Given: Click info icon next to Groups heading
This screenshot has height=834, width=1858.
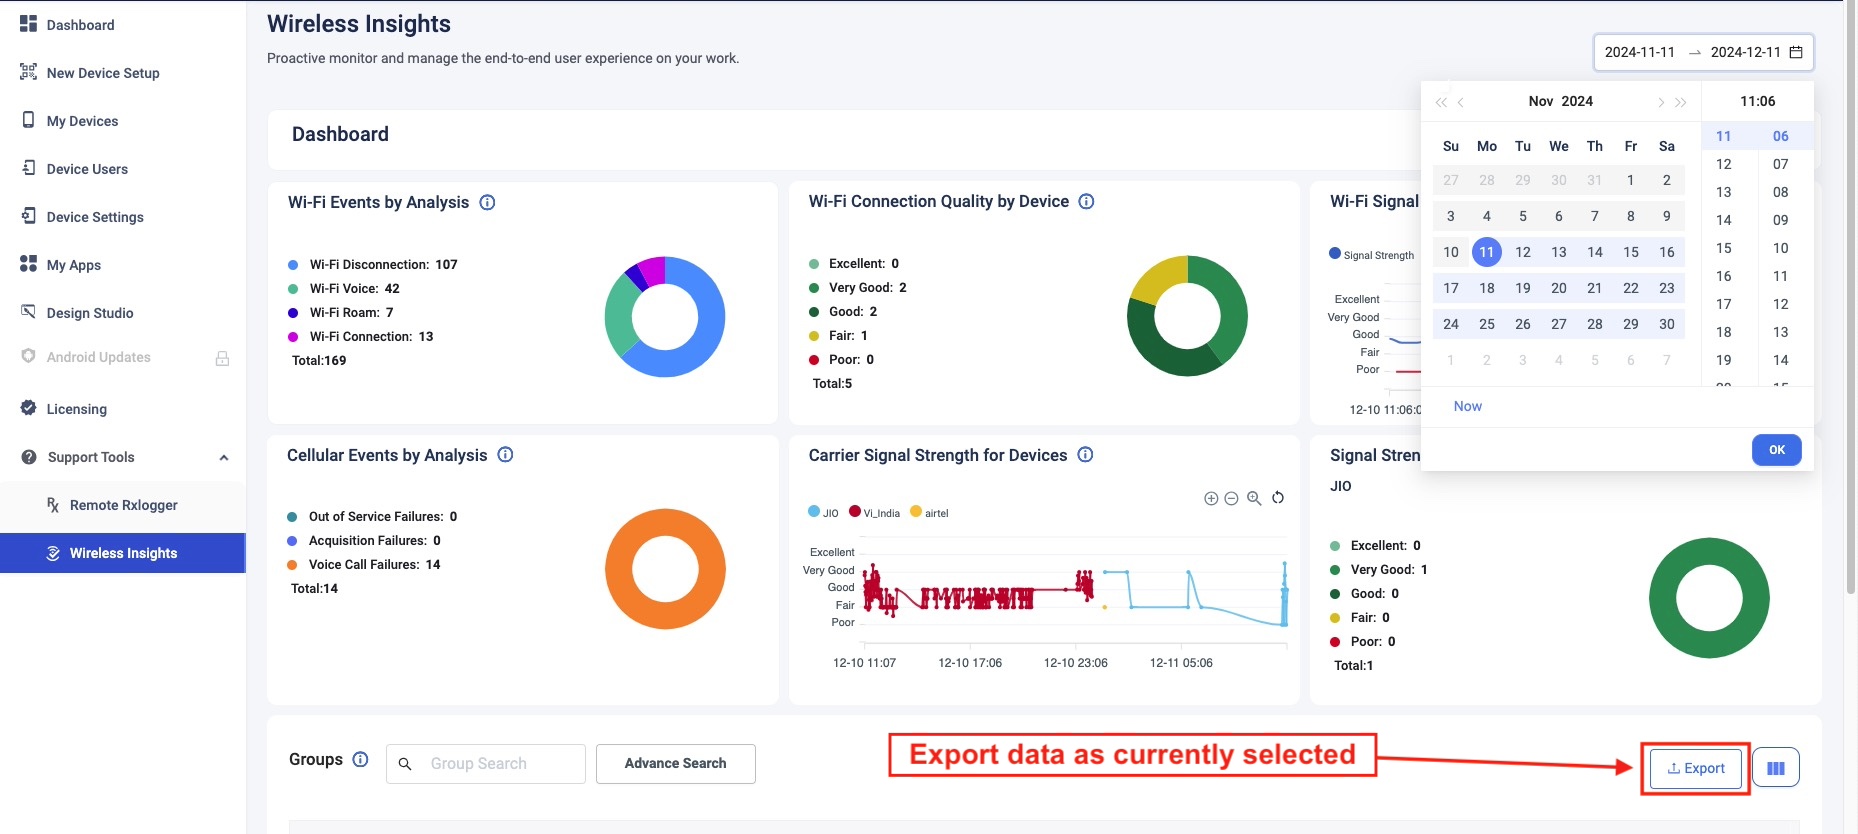Looking at the screenshot, I should (x=361, y=760).
